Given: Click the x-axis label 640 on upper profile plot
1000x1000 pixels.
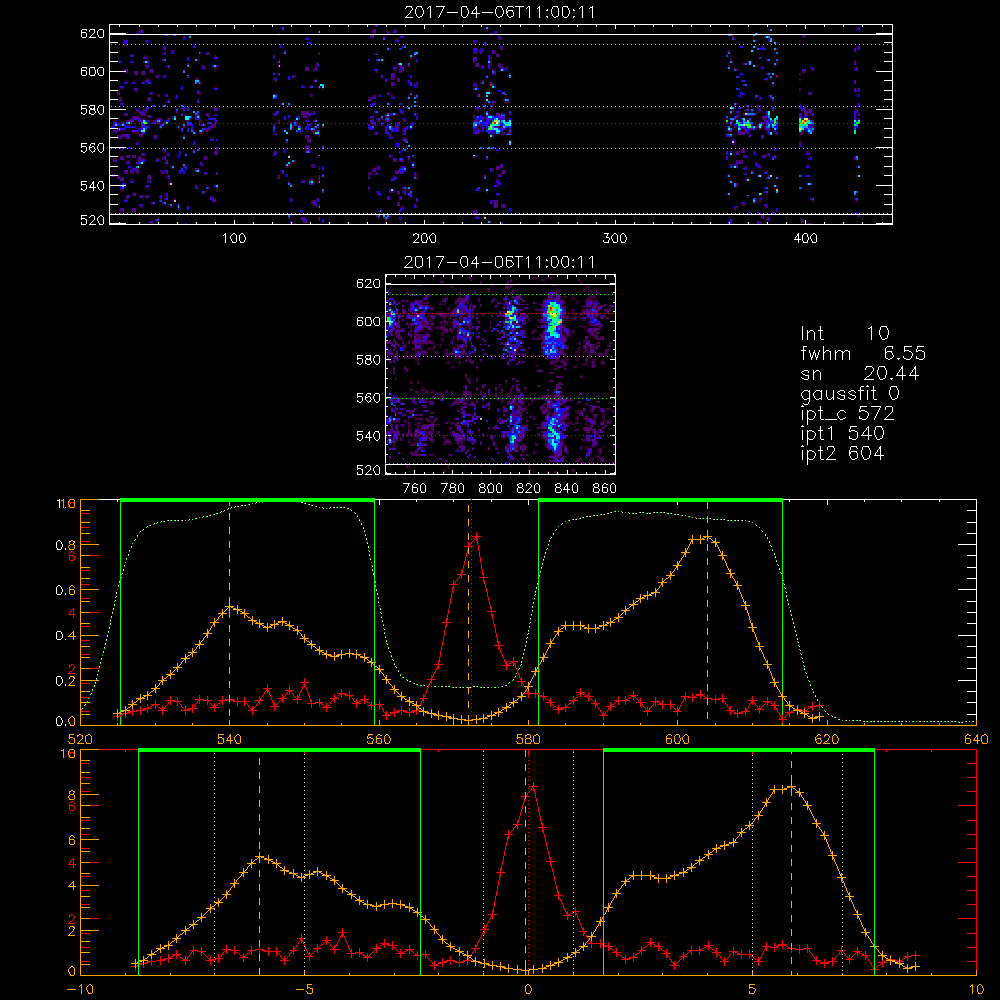Looking at the screenshot, I should (976, 740).
